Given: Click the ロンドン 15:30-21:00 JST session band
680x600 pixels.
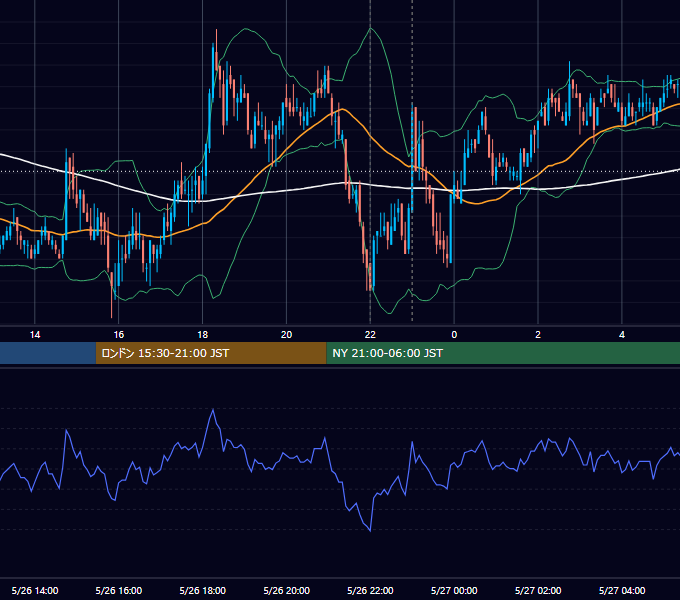Looking at the screenshot, I should pyautogui.click(x=211, y=353).
